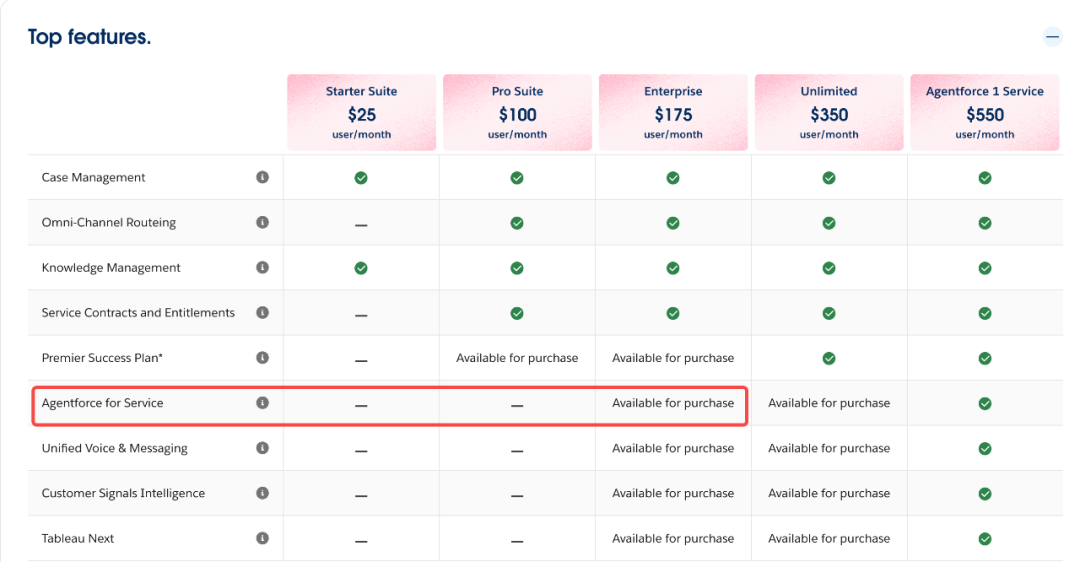This screenshot has height=562, width=1080.
Task: Open info tooltip for Knowledge Management
Action: pyautogui.click(x=262, y=267)
